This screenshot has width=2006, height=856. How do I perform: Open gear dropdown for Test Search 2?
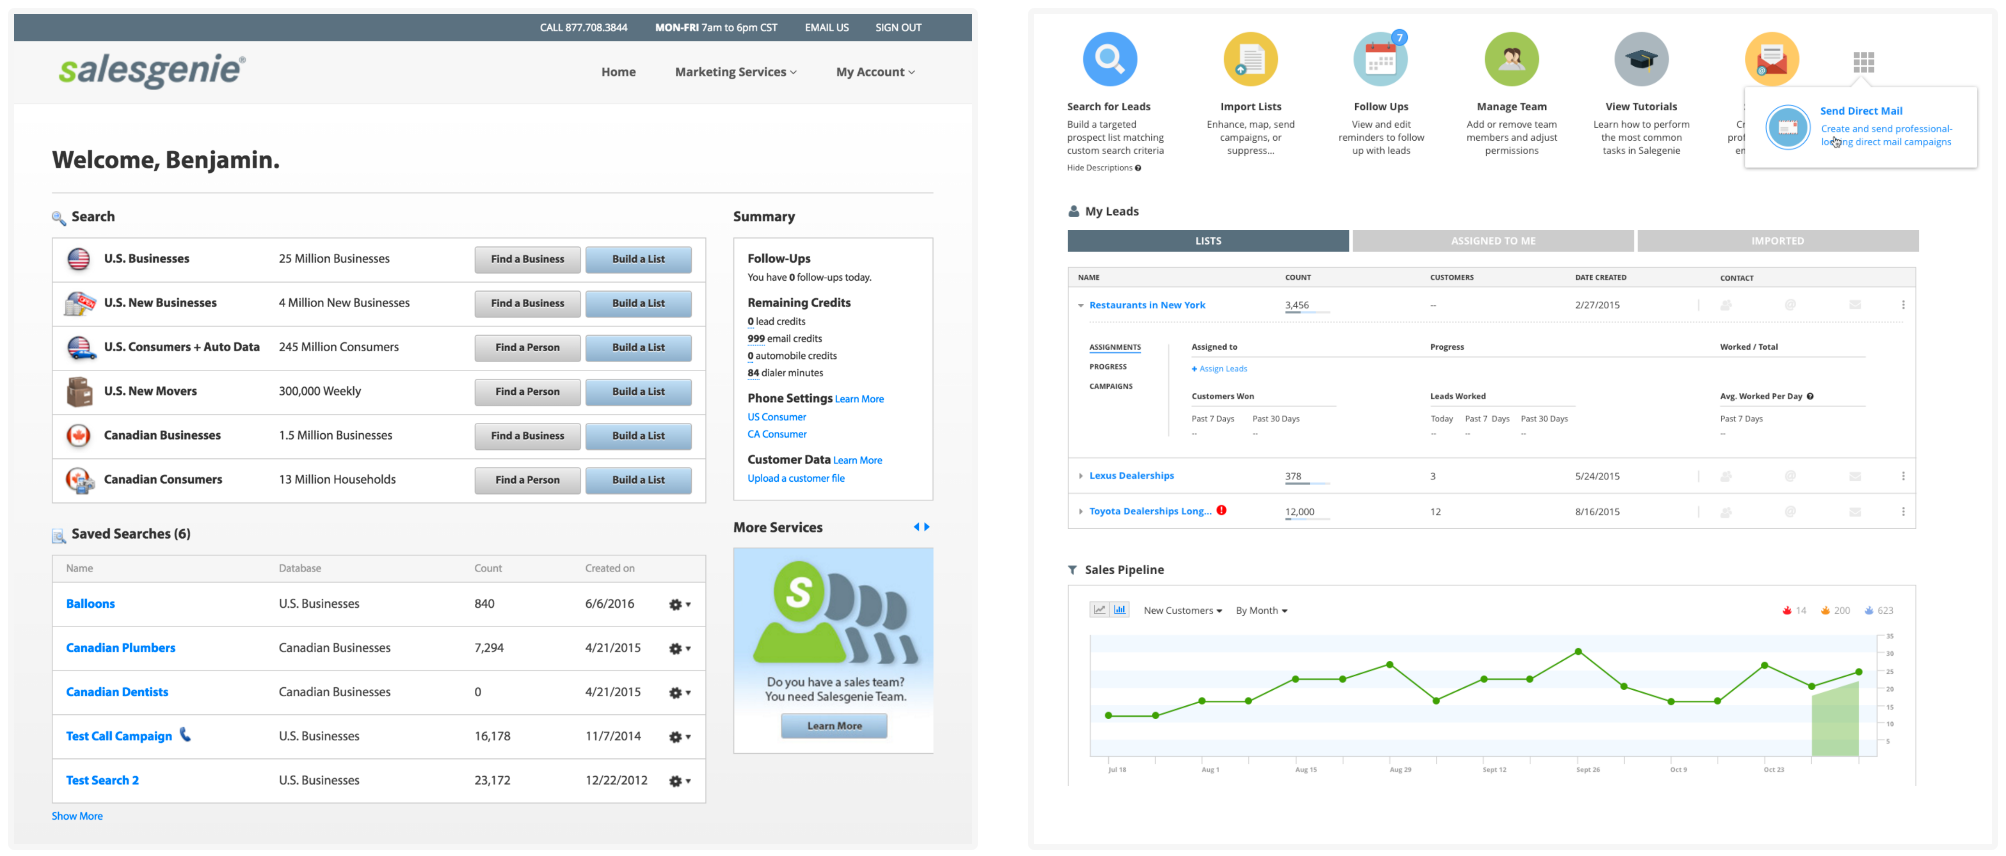(x=680, y=780)
